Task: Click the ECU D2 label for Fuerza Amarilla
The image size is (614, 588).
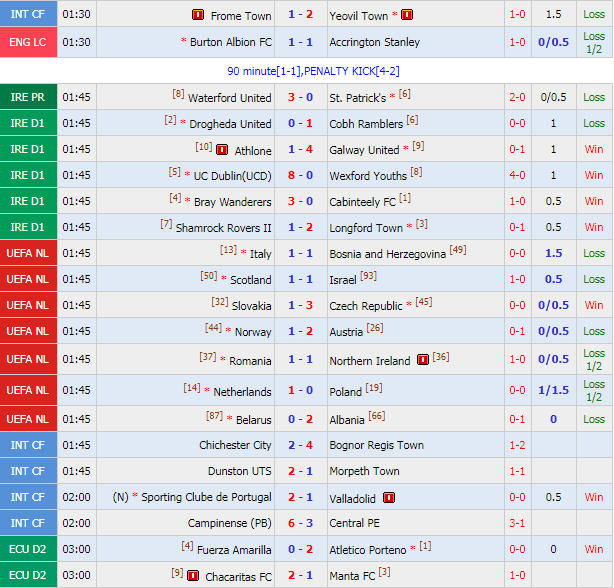Action: pyautogui.click(x=28, y=549)
